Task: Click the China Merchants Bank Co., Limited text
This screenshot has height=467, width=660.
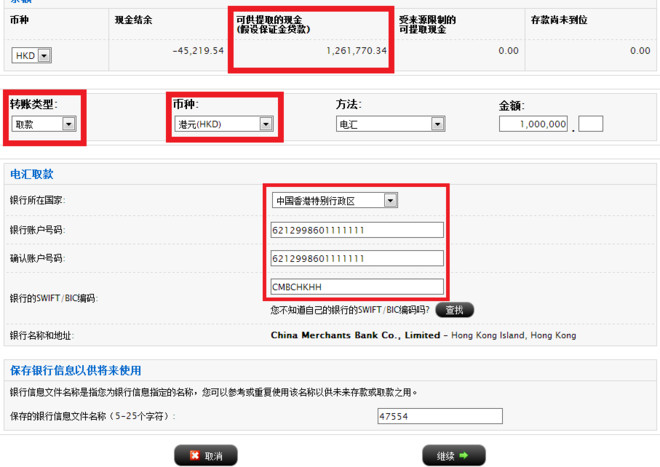Action: tap(355, 335)
